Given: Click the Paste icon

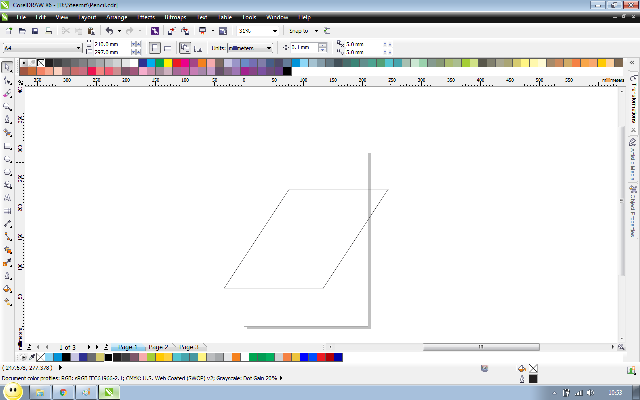Looking at the screenshot, I should tap(91, 31).
